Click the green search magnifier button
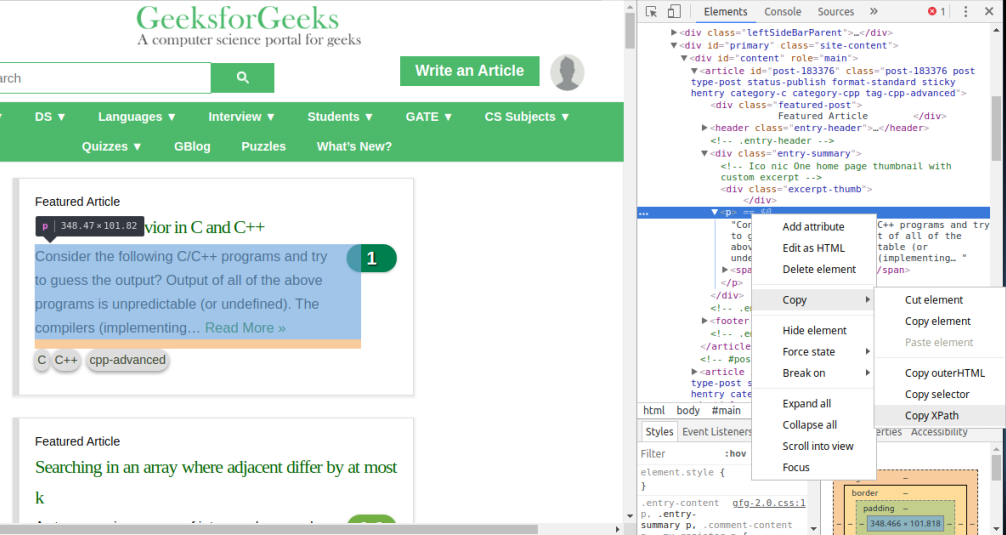Screen dimensions: 1006x535 pos(243,78)
